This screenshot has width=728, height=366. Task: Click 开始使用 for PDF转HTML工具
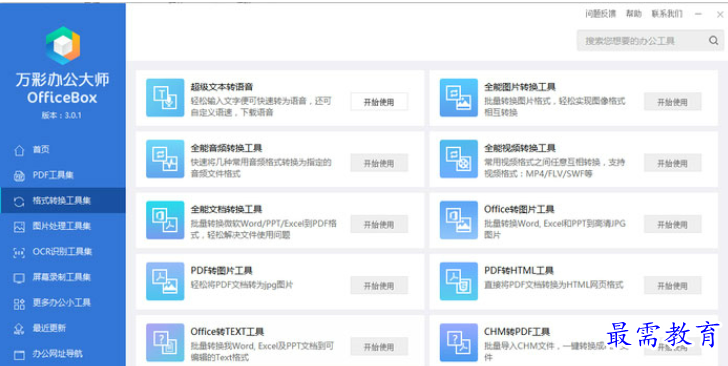672,286
